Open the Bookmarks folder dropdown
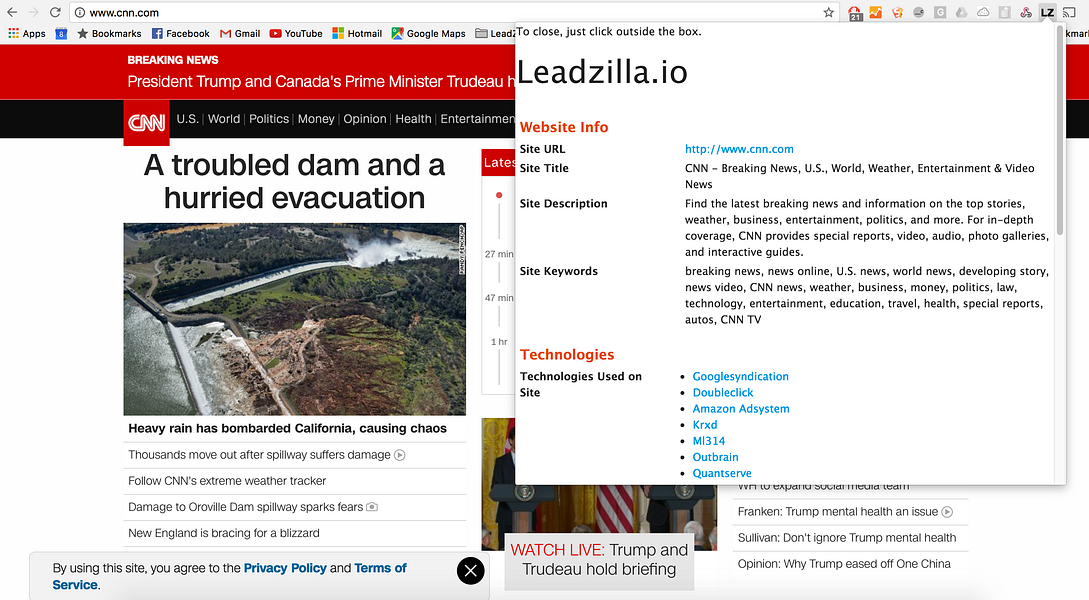 click(108, 33)
